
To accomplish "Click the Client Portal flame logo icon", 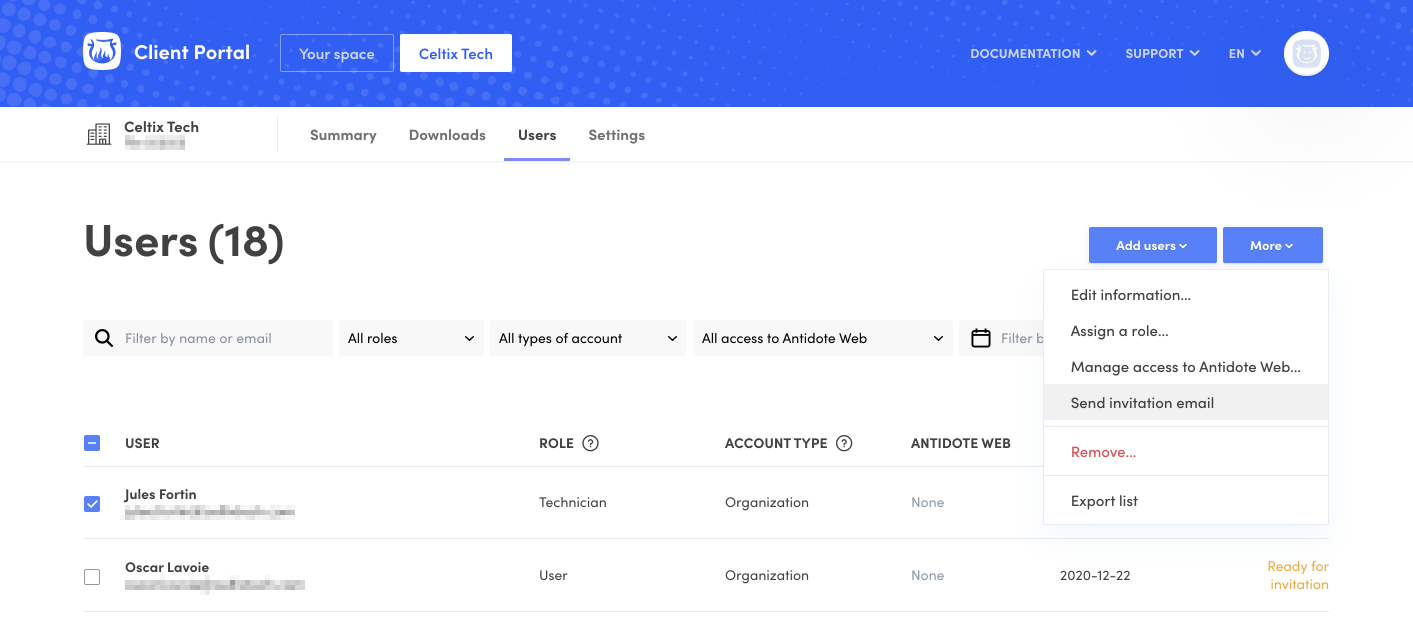I will coord(102,52).
